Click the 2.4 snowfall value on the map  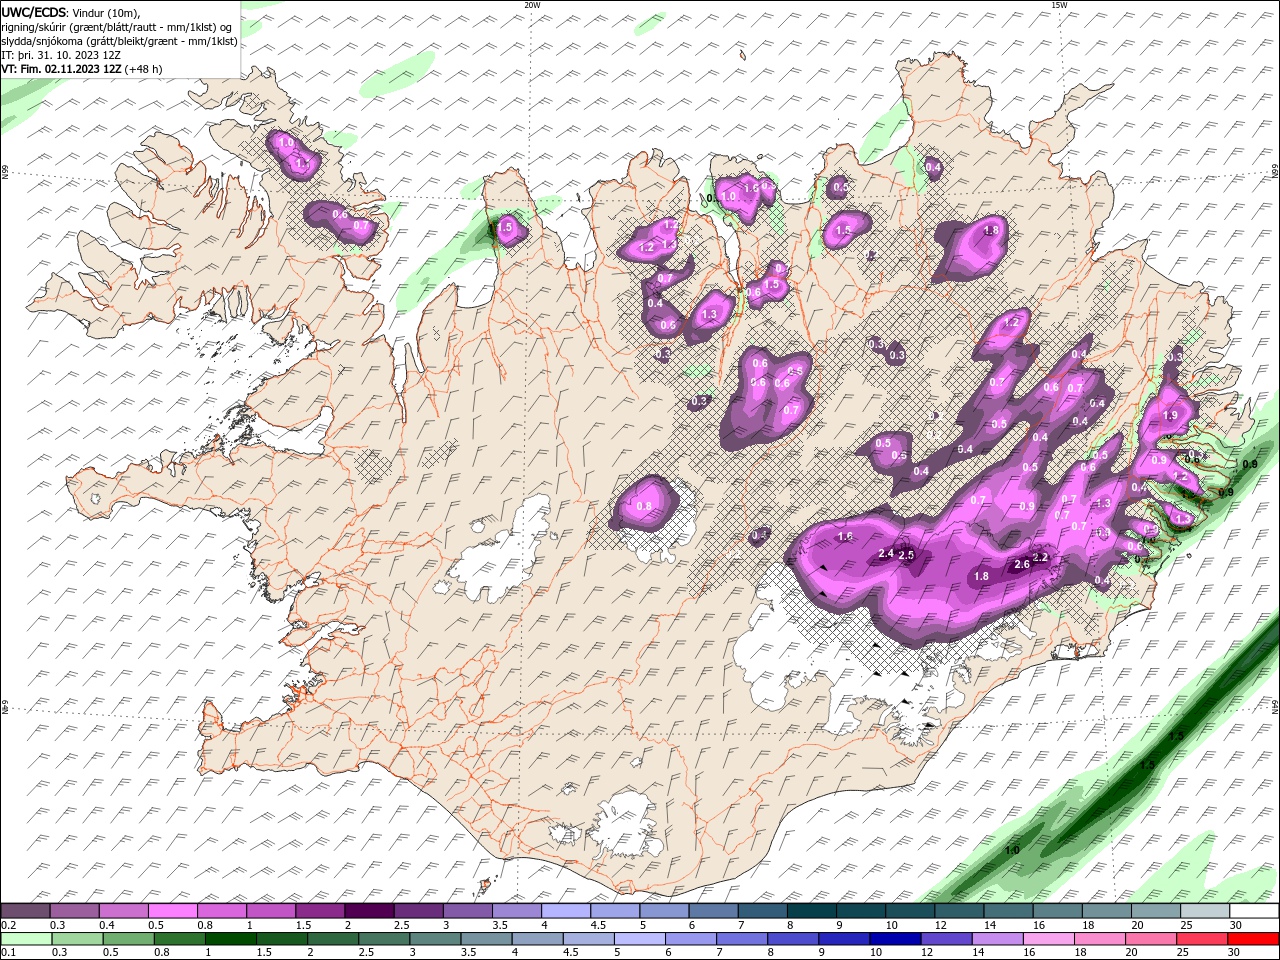[x=885, y=554]
